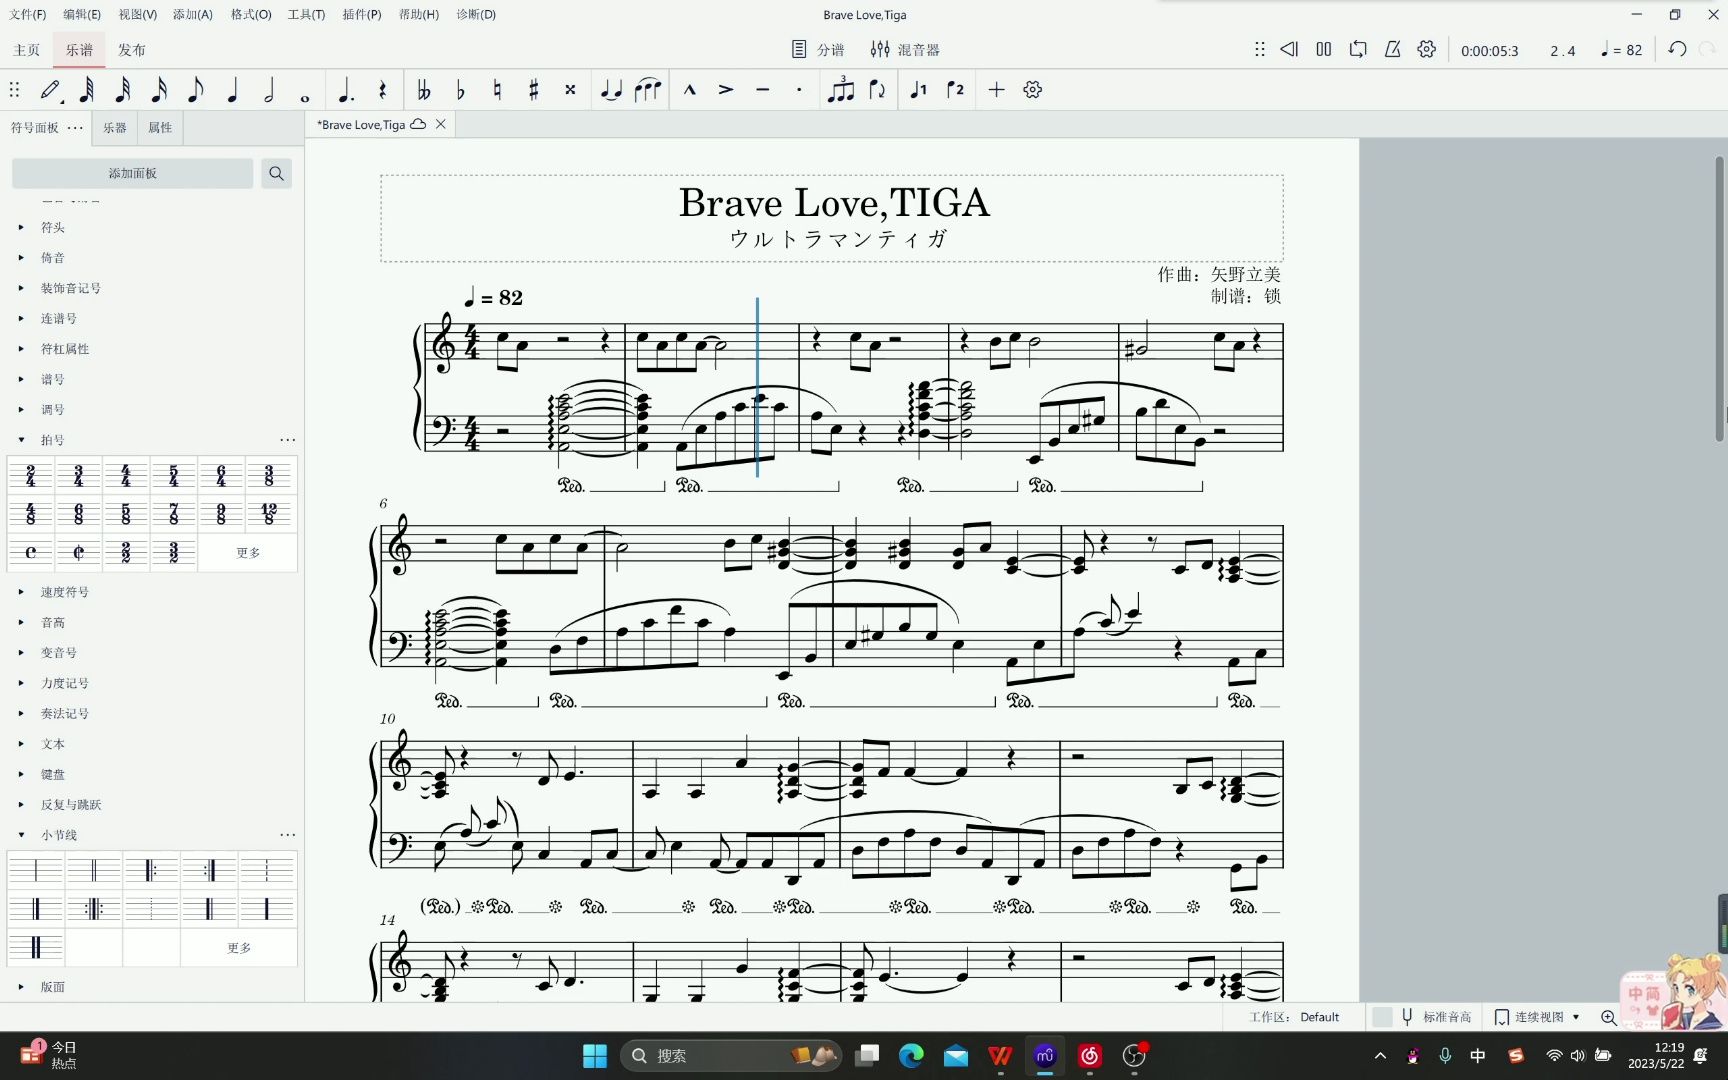This screenshot has height=1080, width=1728.
Task: Show 更多 barlines
Action: click(238, 948)
